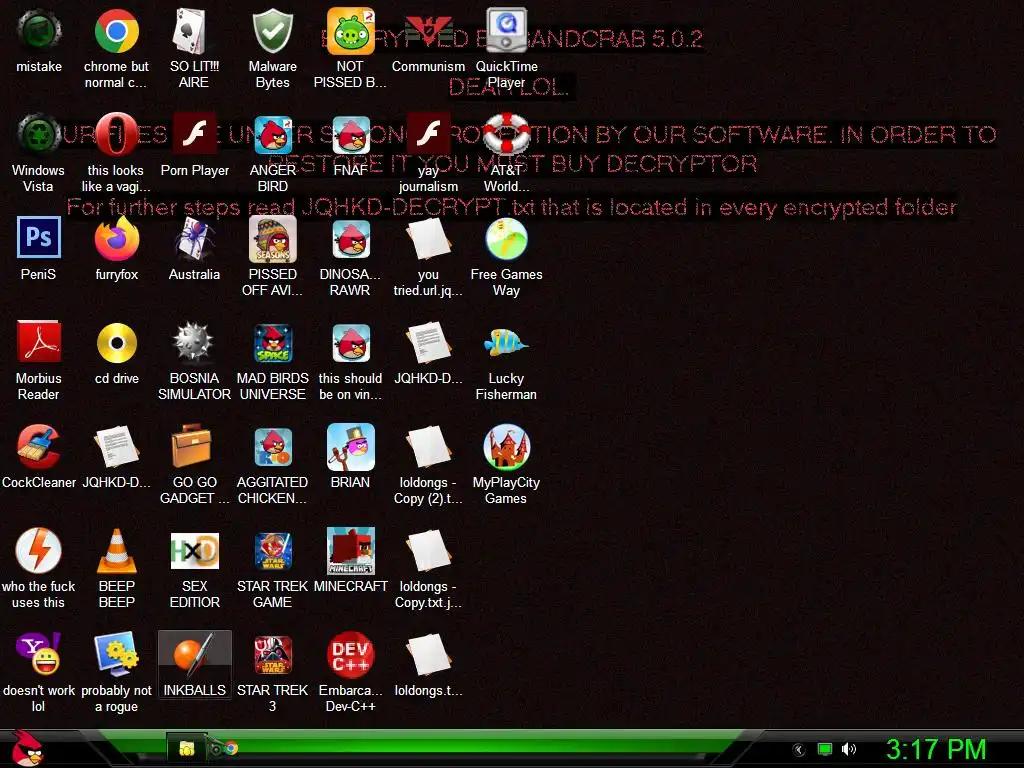The width and height of the screenshot is (1024, 768).
Task: Select the 'cd drive' disc icon
Action: coord(116,343)
